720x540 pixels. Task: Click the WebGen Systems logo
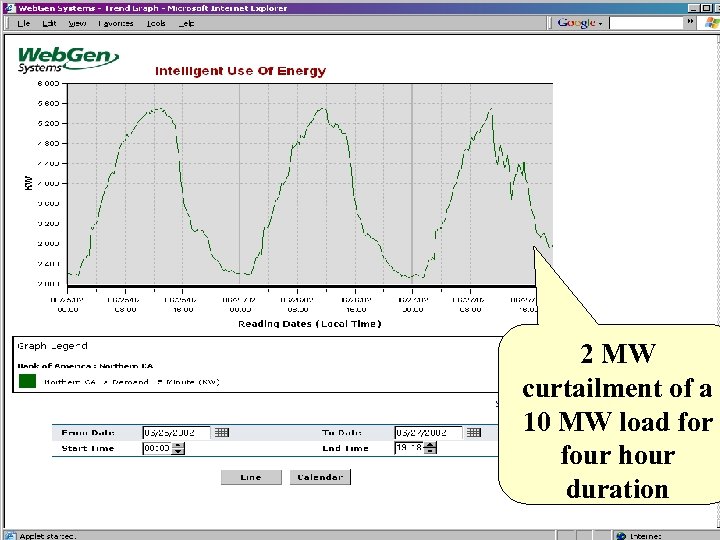[x=68, y=60]
